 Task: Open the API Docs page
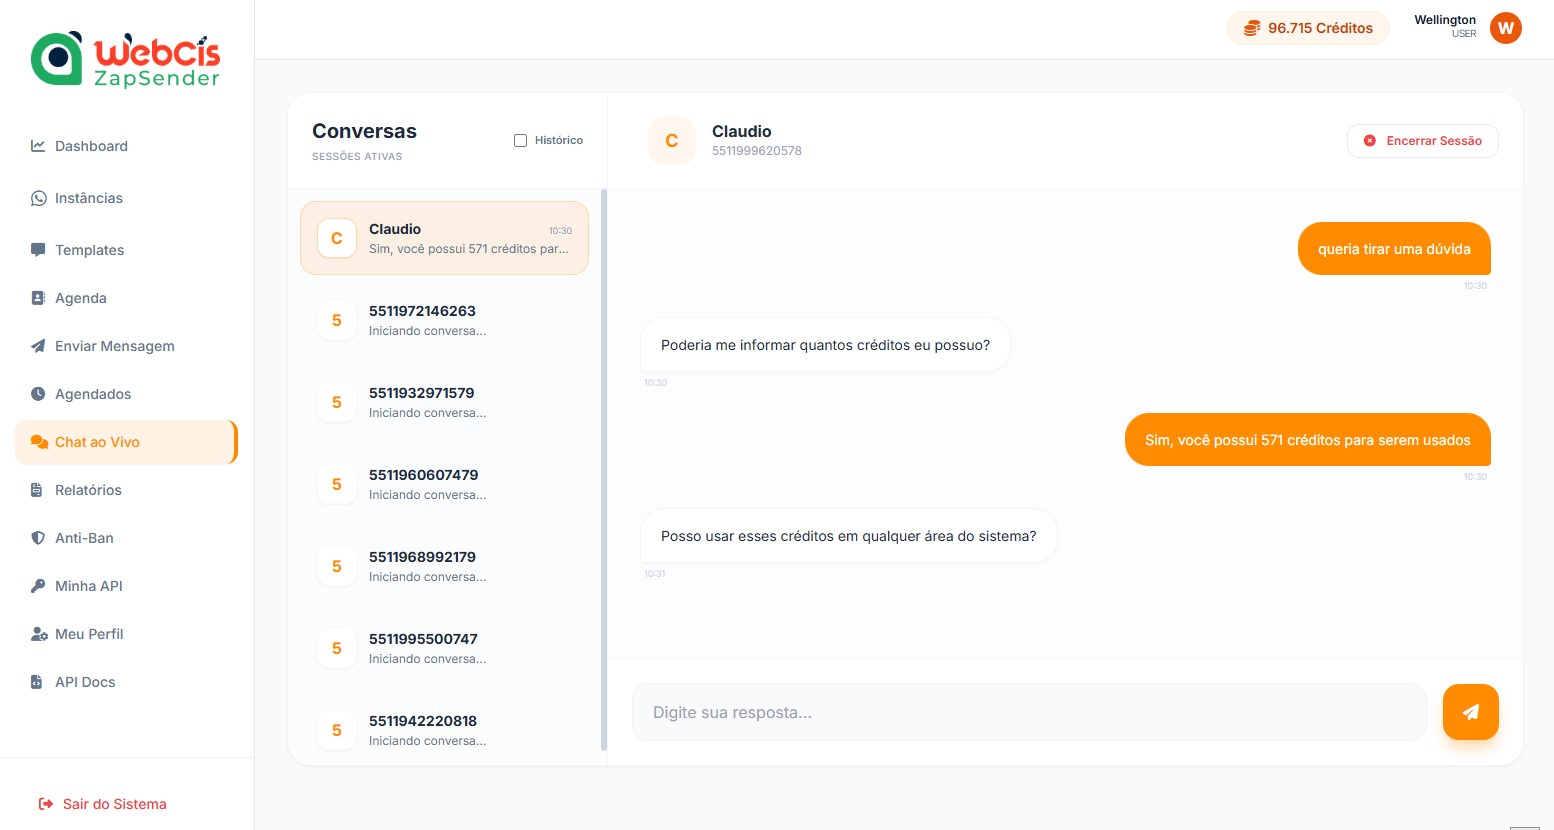pos(85,682)
